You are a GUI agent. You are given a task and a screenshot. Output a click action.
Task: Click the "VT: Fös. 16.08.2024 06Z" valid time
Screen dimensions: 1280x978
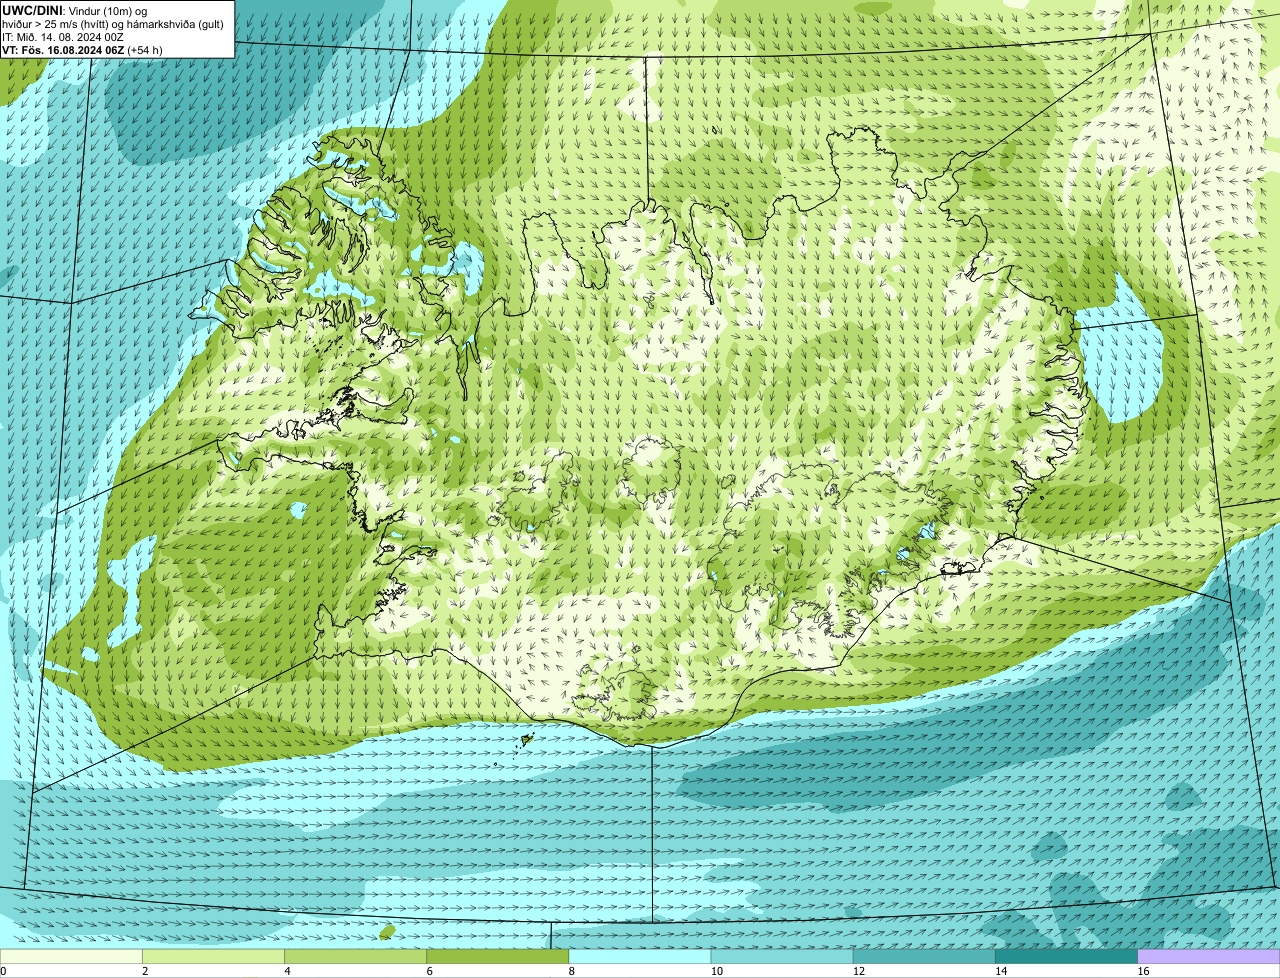click(x=63, y=50)
